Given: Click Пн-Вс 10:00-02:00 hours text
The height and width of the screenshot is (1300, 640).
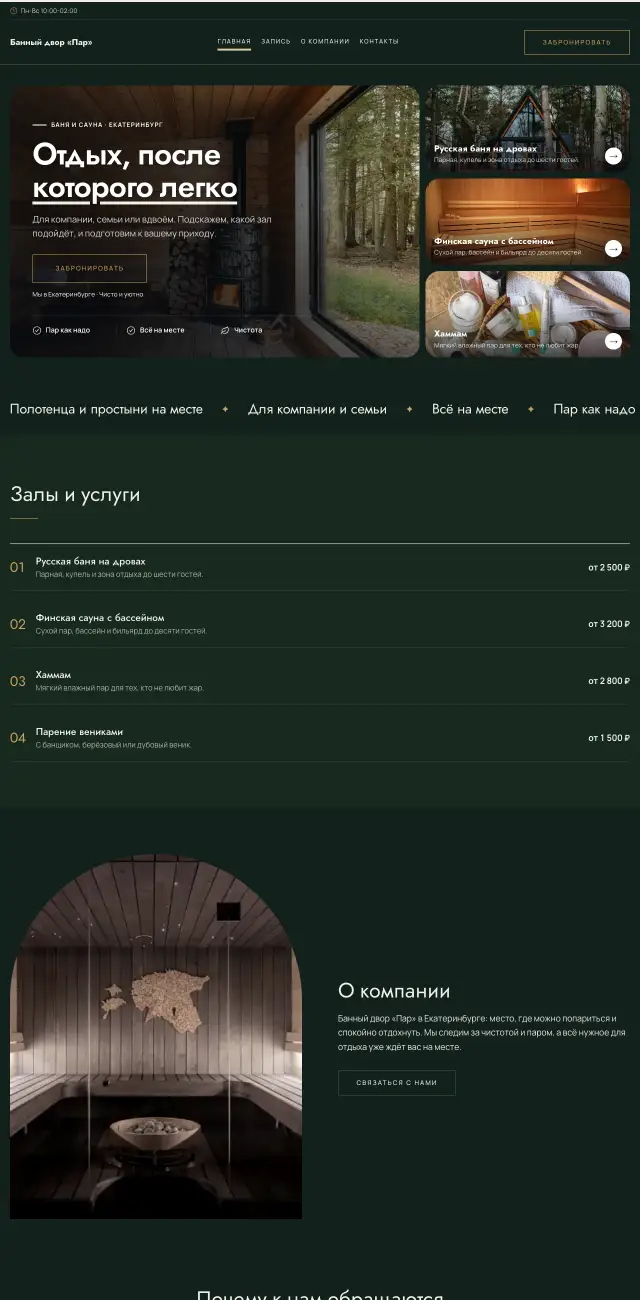Looking at the screenshot, I should tap(49, 10).
